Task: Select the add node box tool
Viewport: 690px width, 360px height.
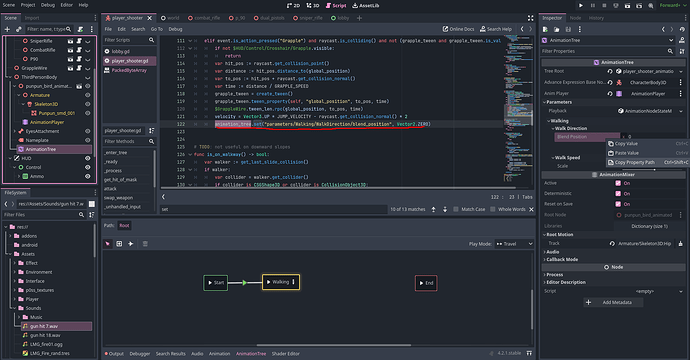Action: tap(119, 243)
